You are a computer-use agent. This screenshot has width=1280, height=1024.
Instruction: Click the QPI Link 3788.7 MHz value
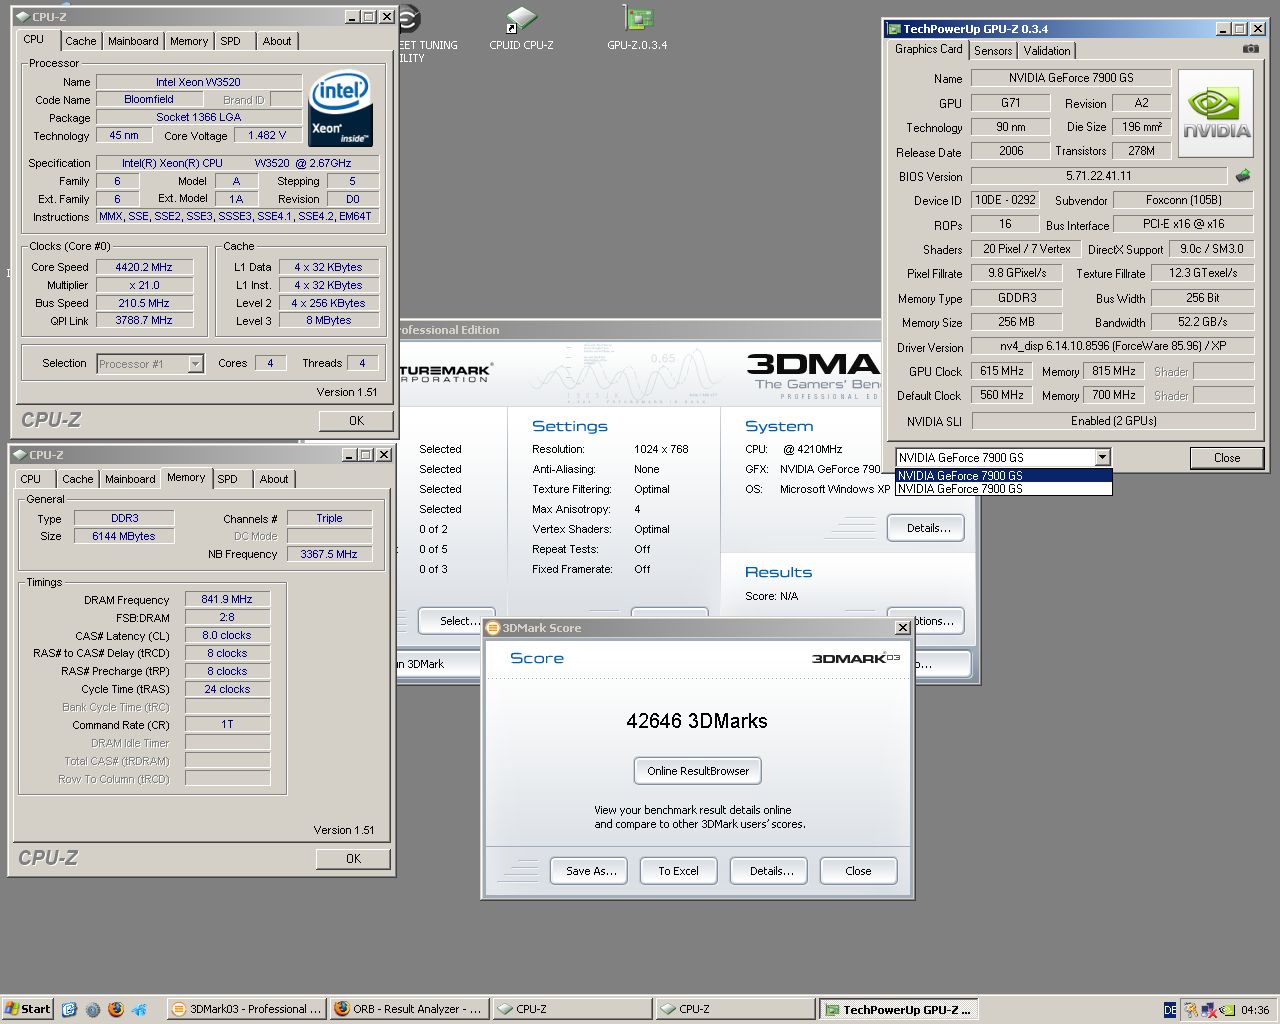point(144,321)
